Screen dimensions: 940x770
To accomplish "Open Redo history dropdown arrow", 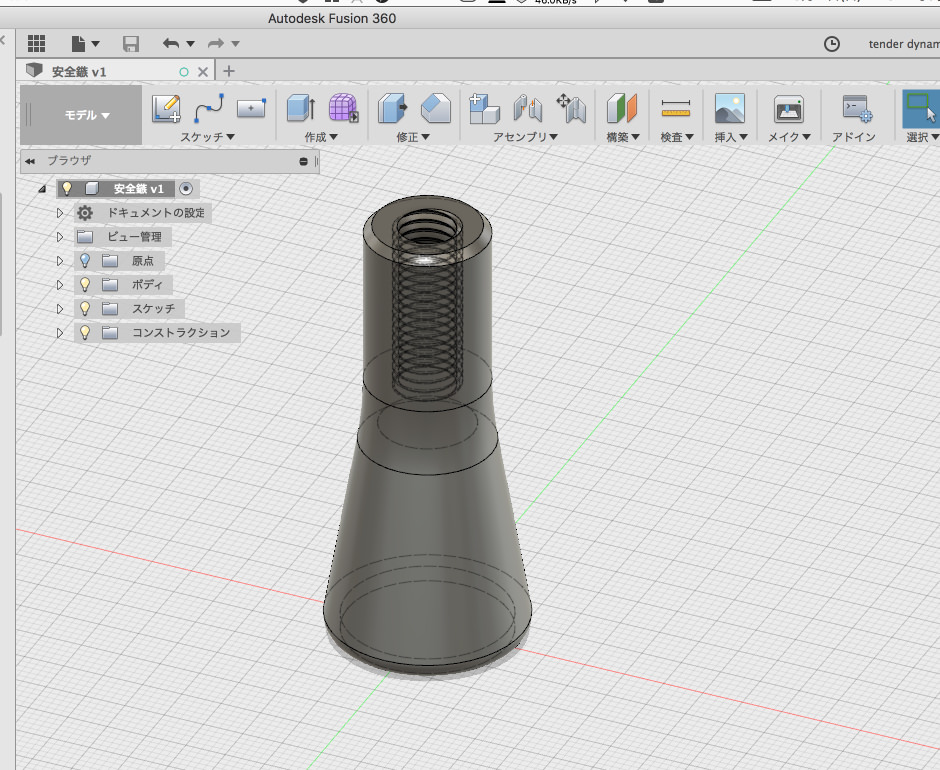I will [235, 44].
